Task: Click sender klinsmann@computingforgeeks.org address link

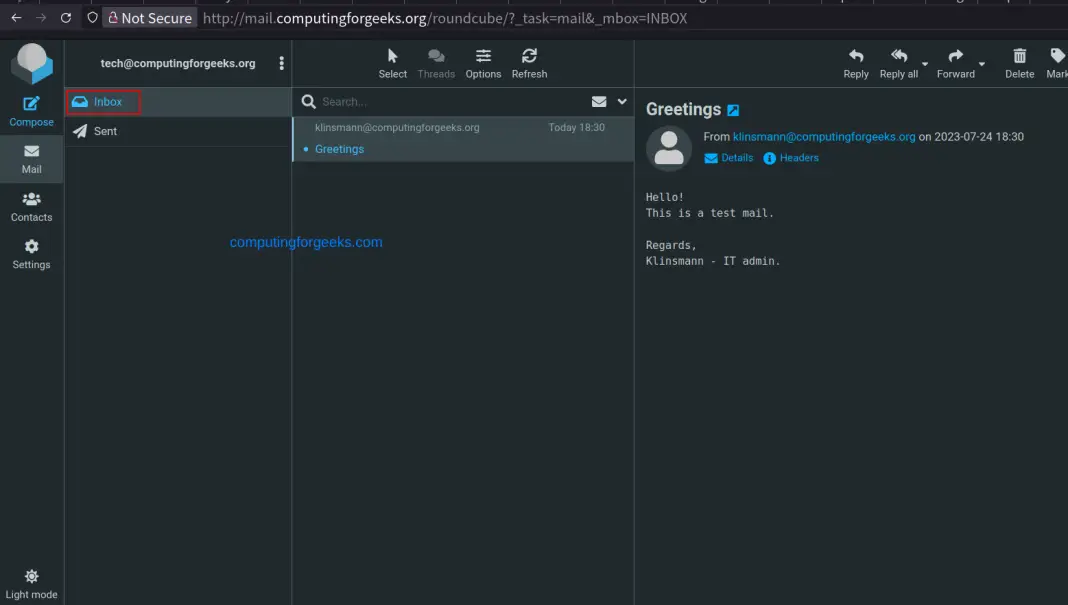Action: tap(824, 137)
